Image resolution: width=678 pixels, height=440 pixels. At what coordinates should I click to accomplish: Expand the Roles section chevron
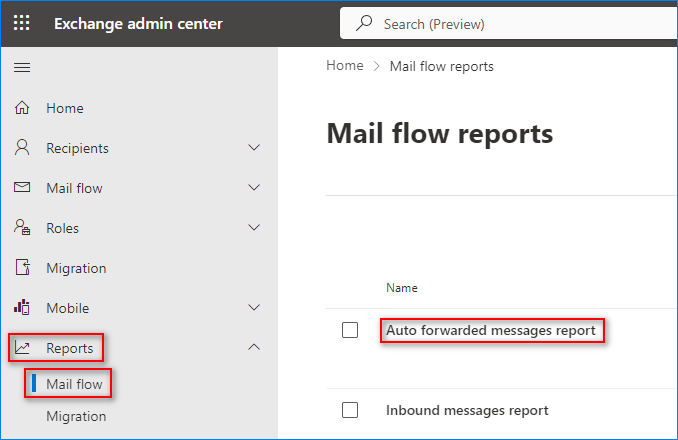[254, 227]
